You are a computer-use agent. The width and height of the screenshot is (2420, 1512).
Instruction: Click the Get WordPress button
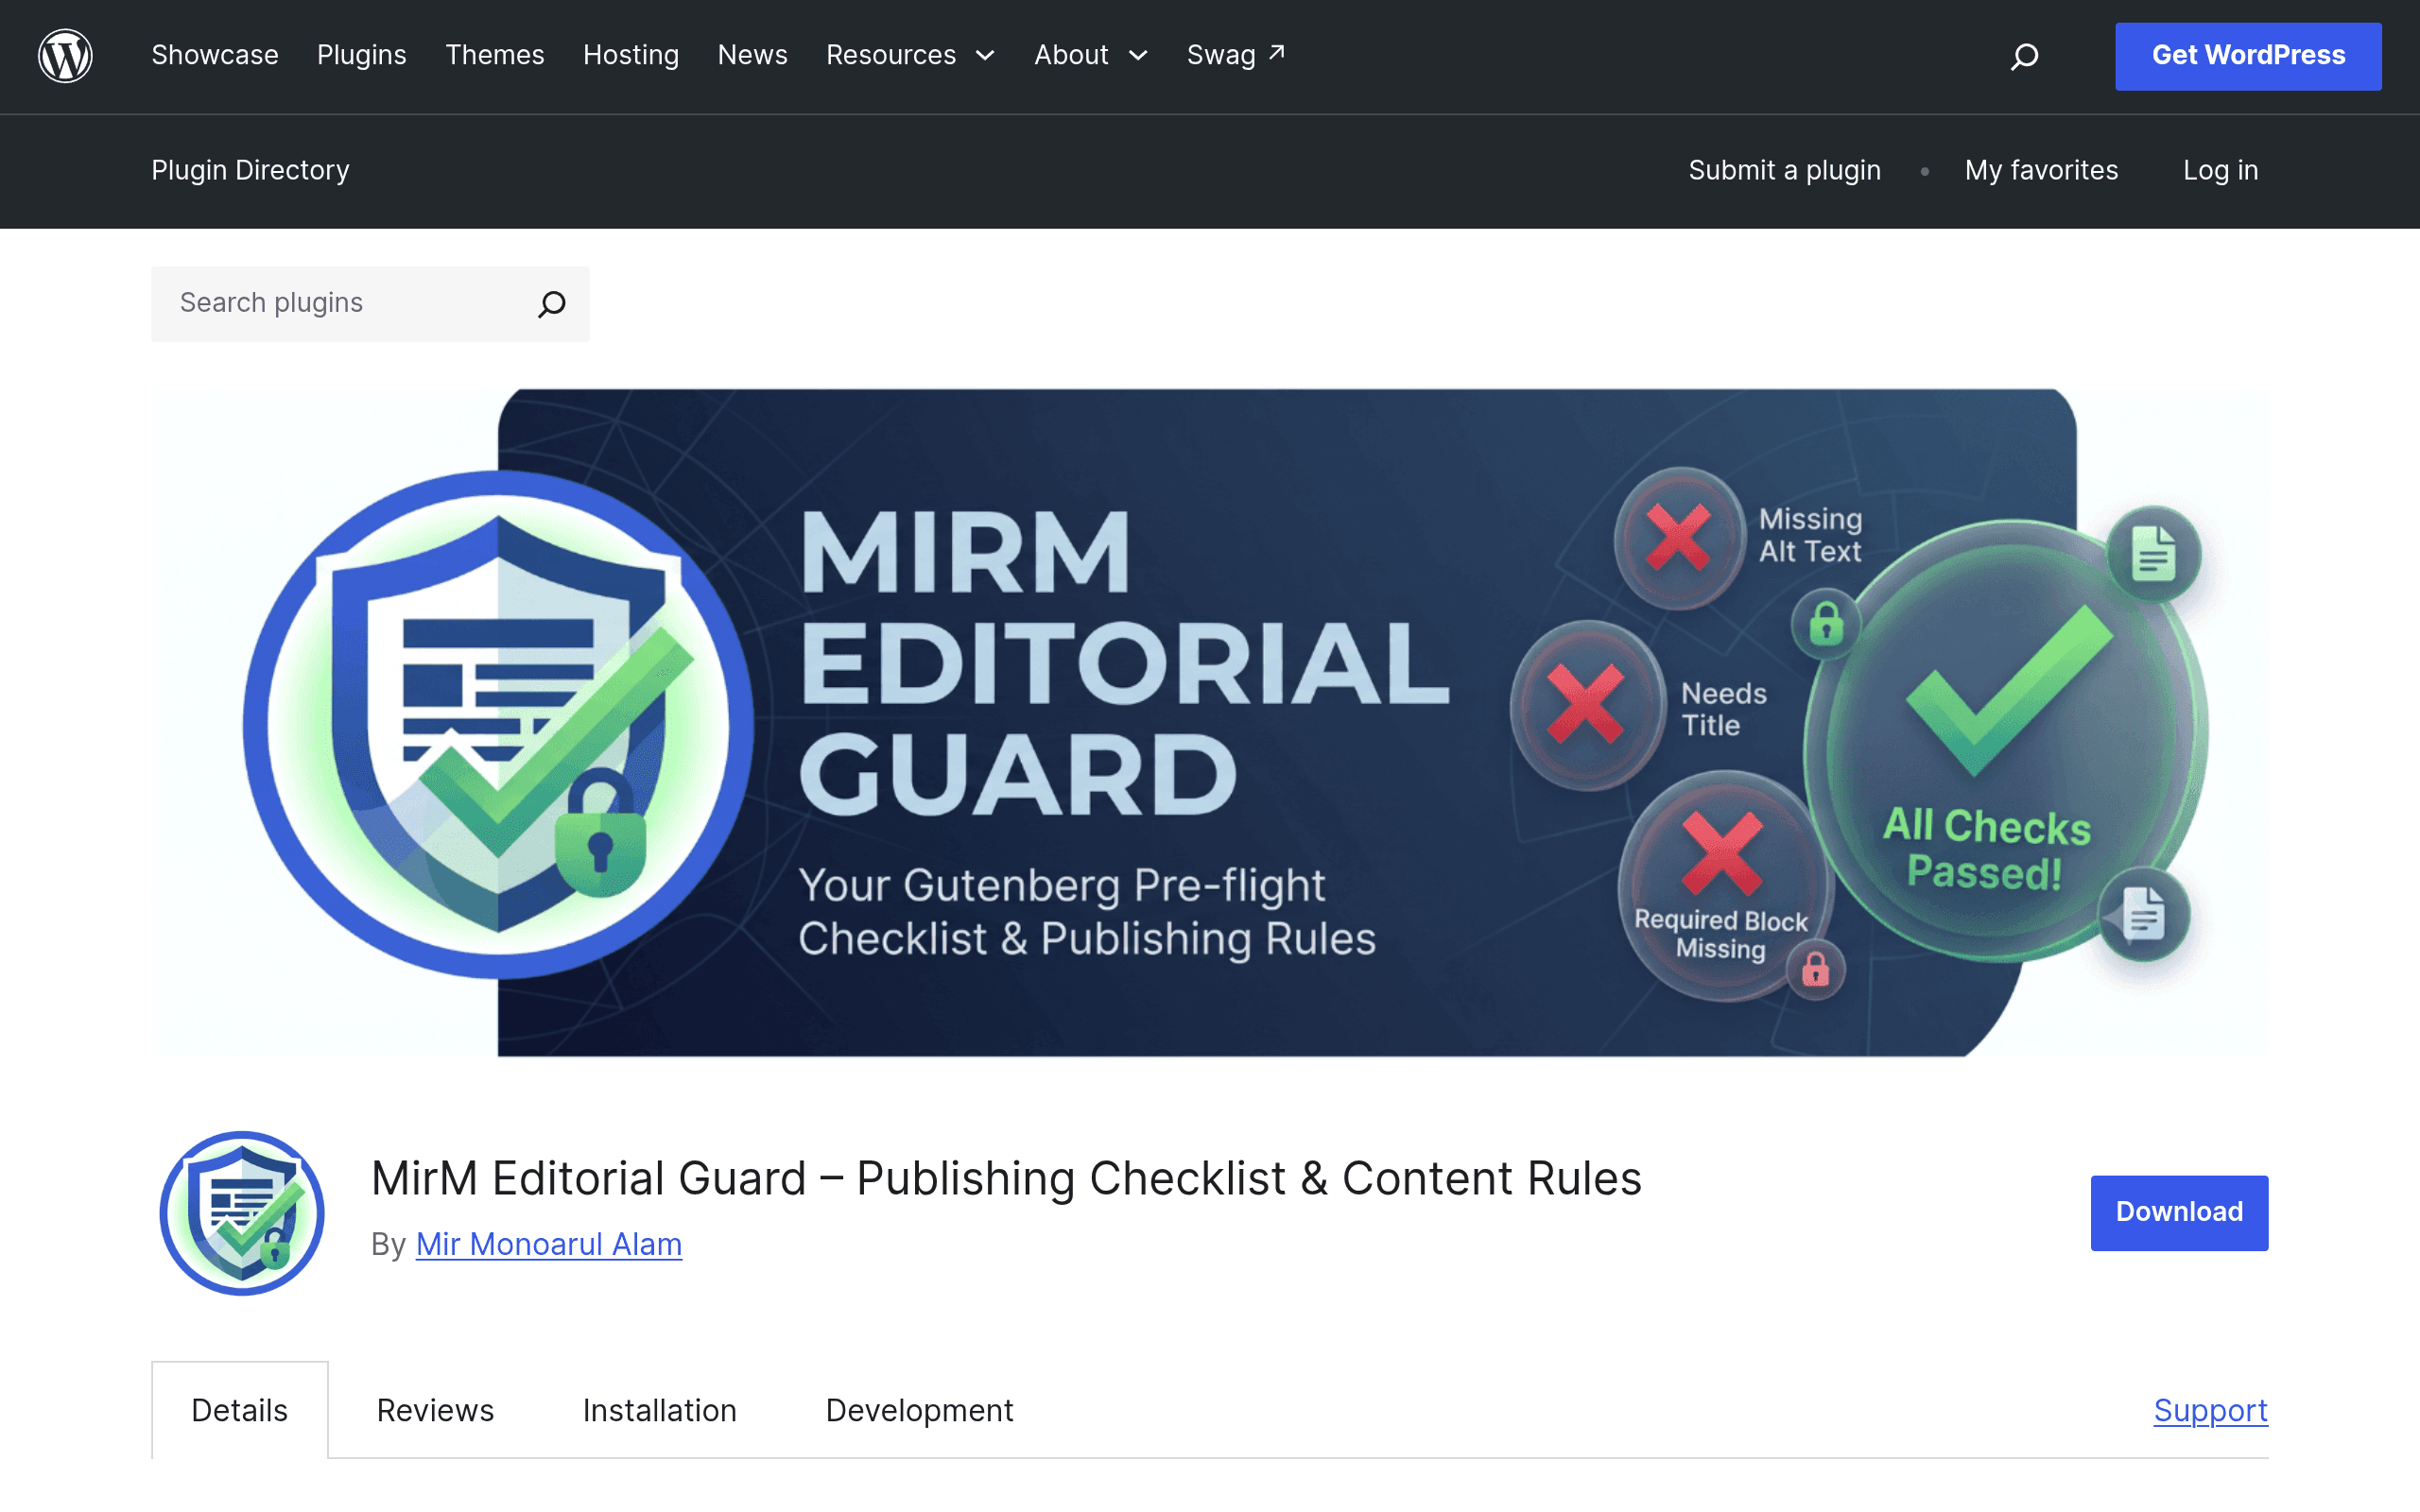(2248, 56)
